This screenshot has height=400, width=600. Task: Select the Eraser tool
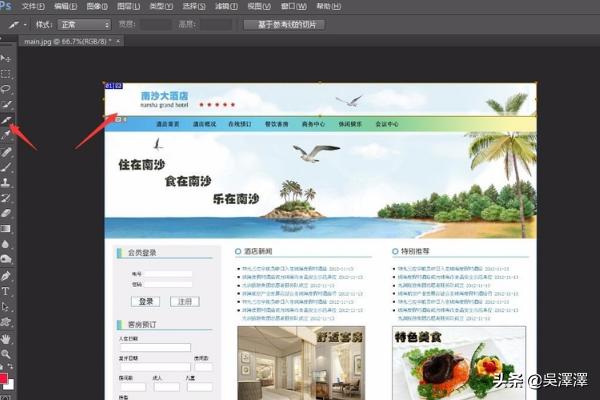tap(6, 213)
